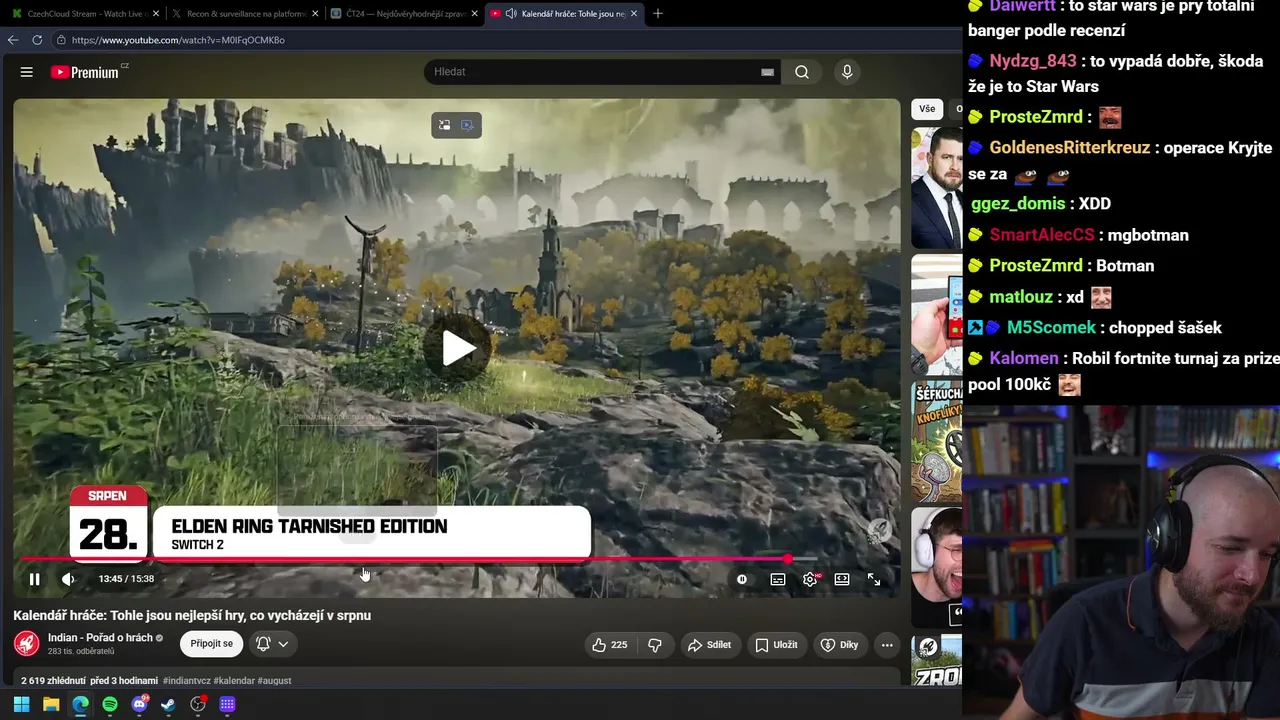Viewport: 1280px width, 720px height.
Task: Click the large play overlay on video
Action: (x=458, y=348)
